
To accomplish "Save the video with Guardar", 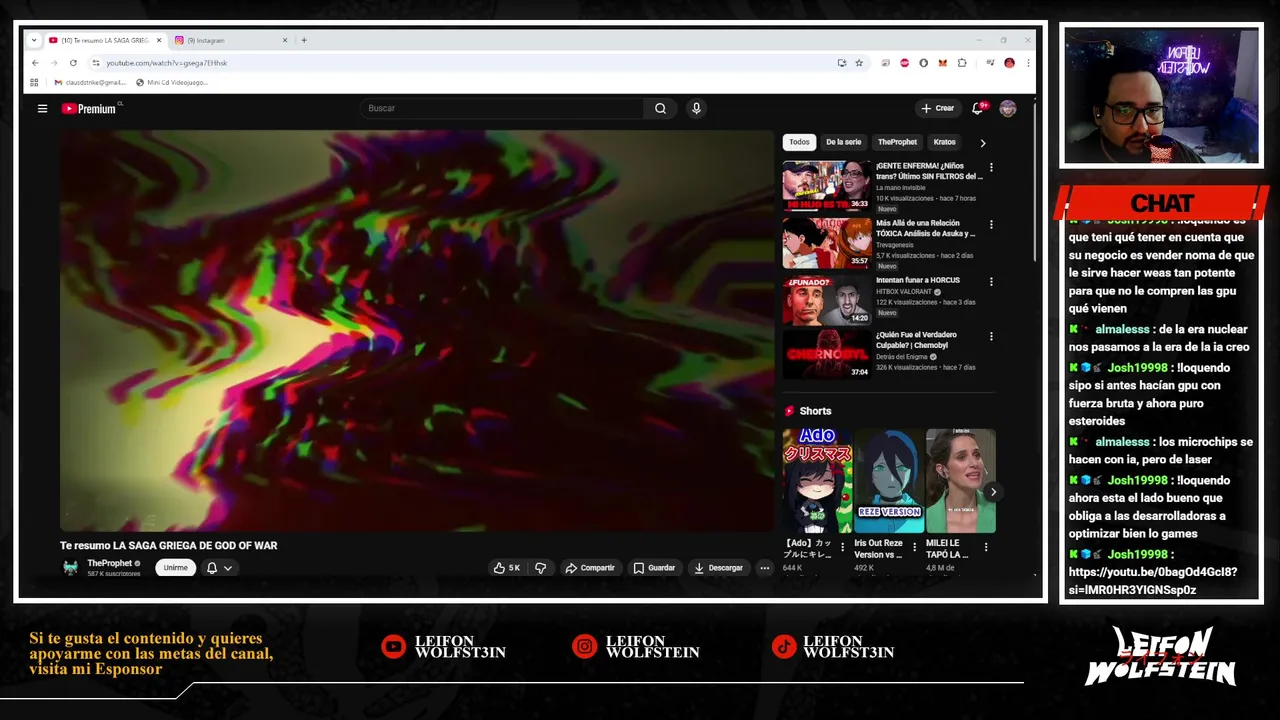I will [x=654, y=568].
